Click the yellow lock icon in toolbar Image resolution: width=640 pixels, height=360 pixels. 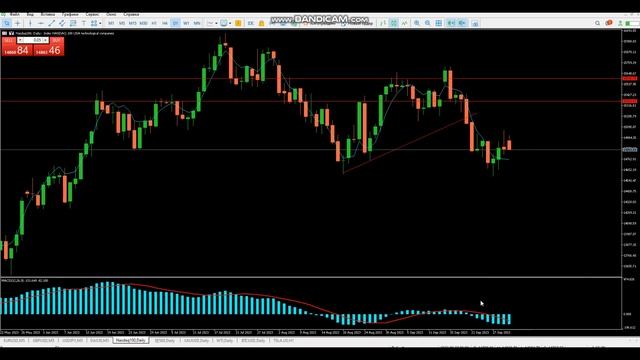tap(261, 23)
